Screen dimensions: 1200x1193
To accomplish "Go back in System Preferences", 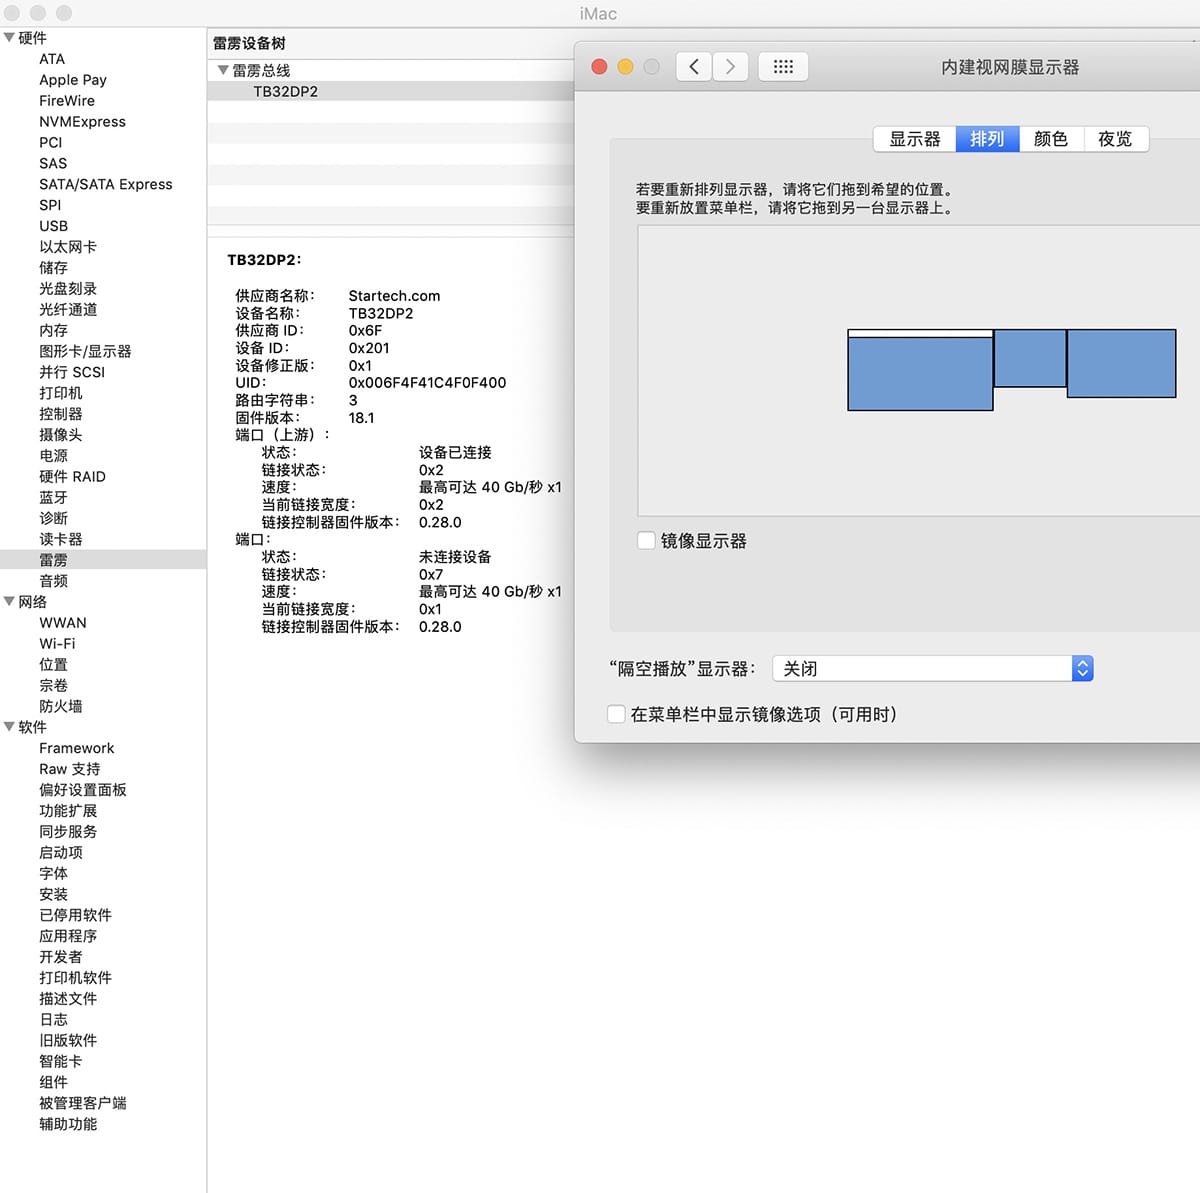I will click(694, 67).
